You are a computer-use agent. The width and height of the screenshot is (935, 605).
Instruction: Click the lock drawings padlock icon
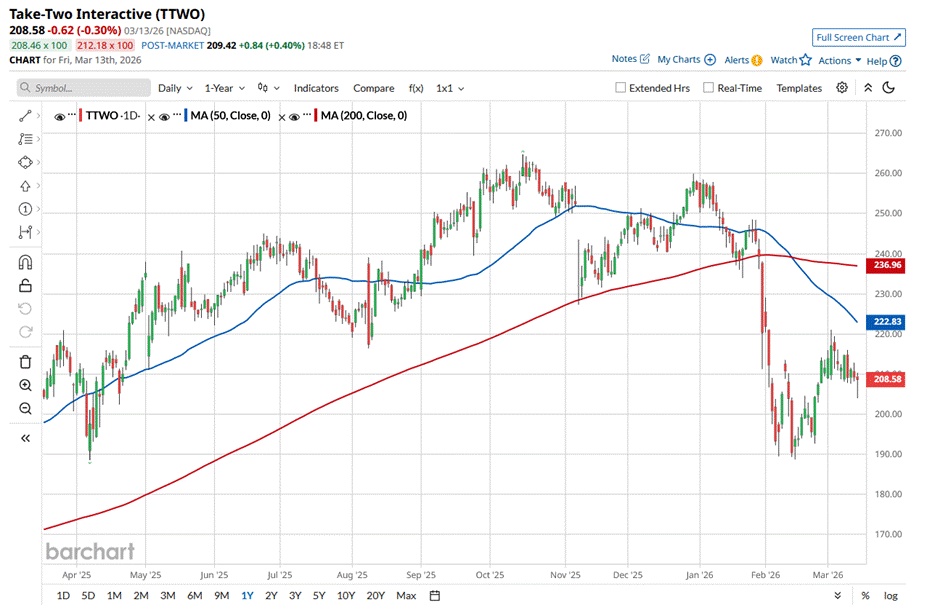[25, 286]
